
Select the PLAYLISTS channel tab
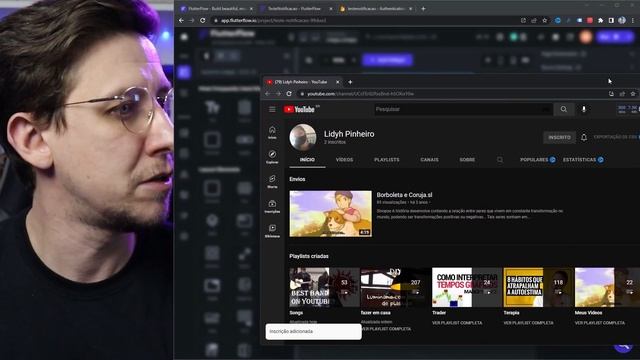pos(387,160)
